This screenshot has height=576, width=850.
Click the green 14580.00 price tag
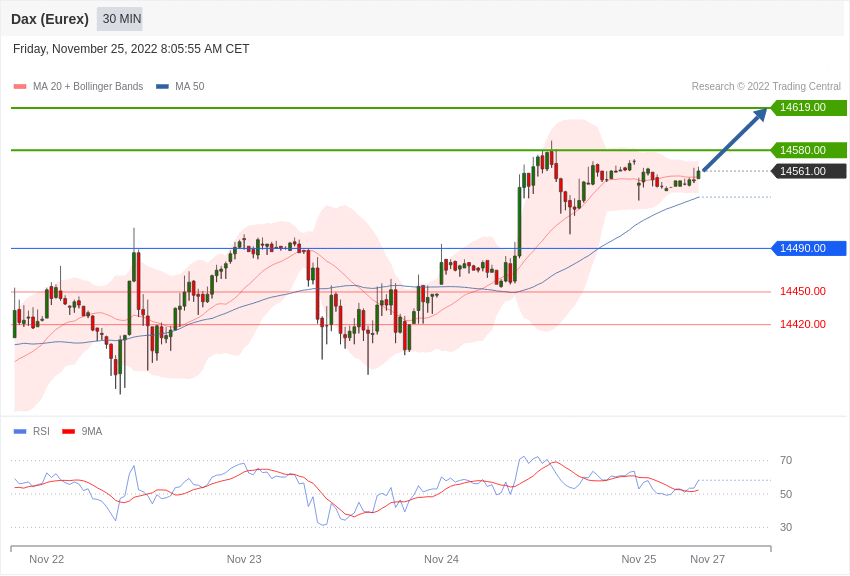click(809, 150)
